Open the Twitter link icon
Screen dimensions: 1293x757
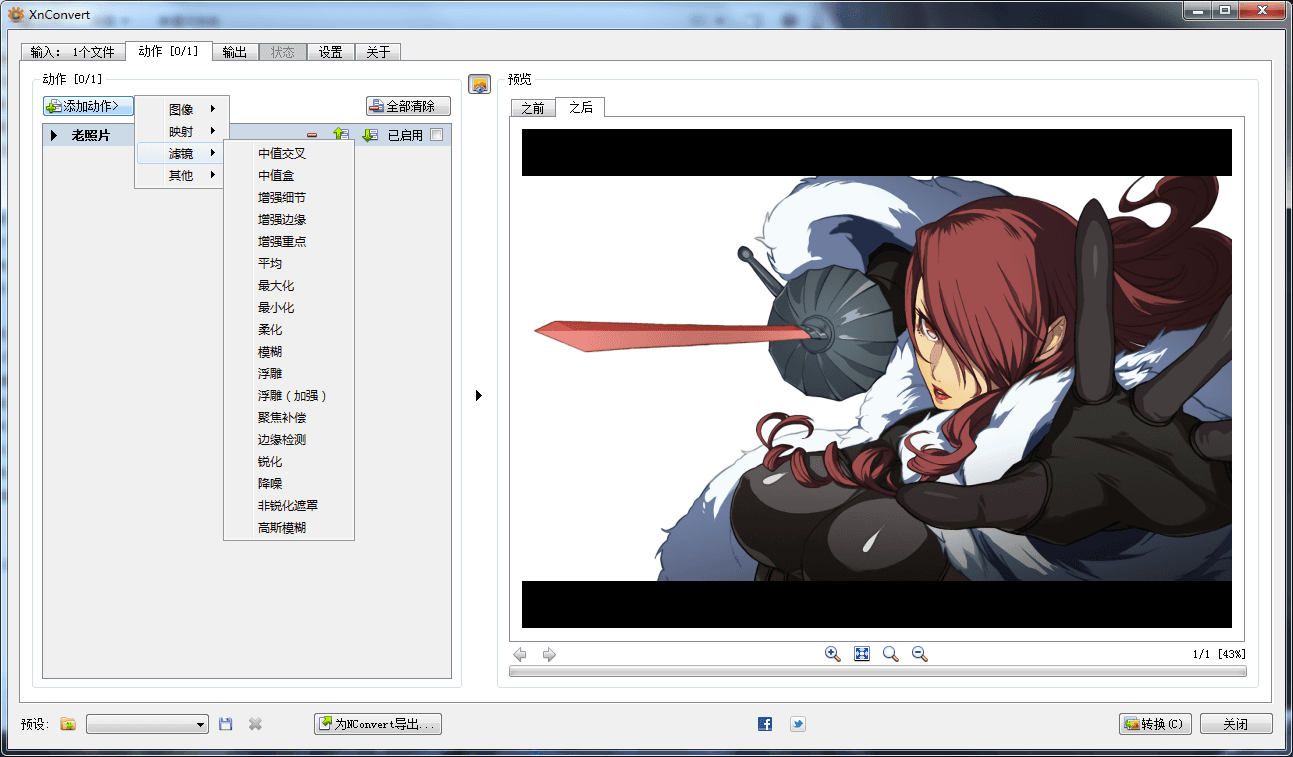click(797, 724)
